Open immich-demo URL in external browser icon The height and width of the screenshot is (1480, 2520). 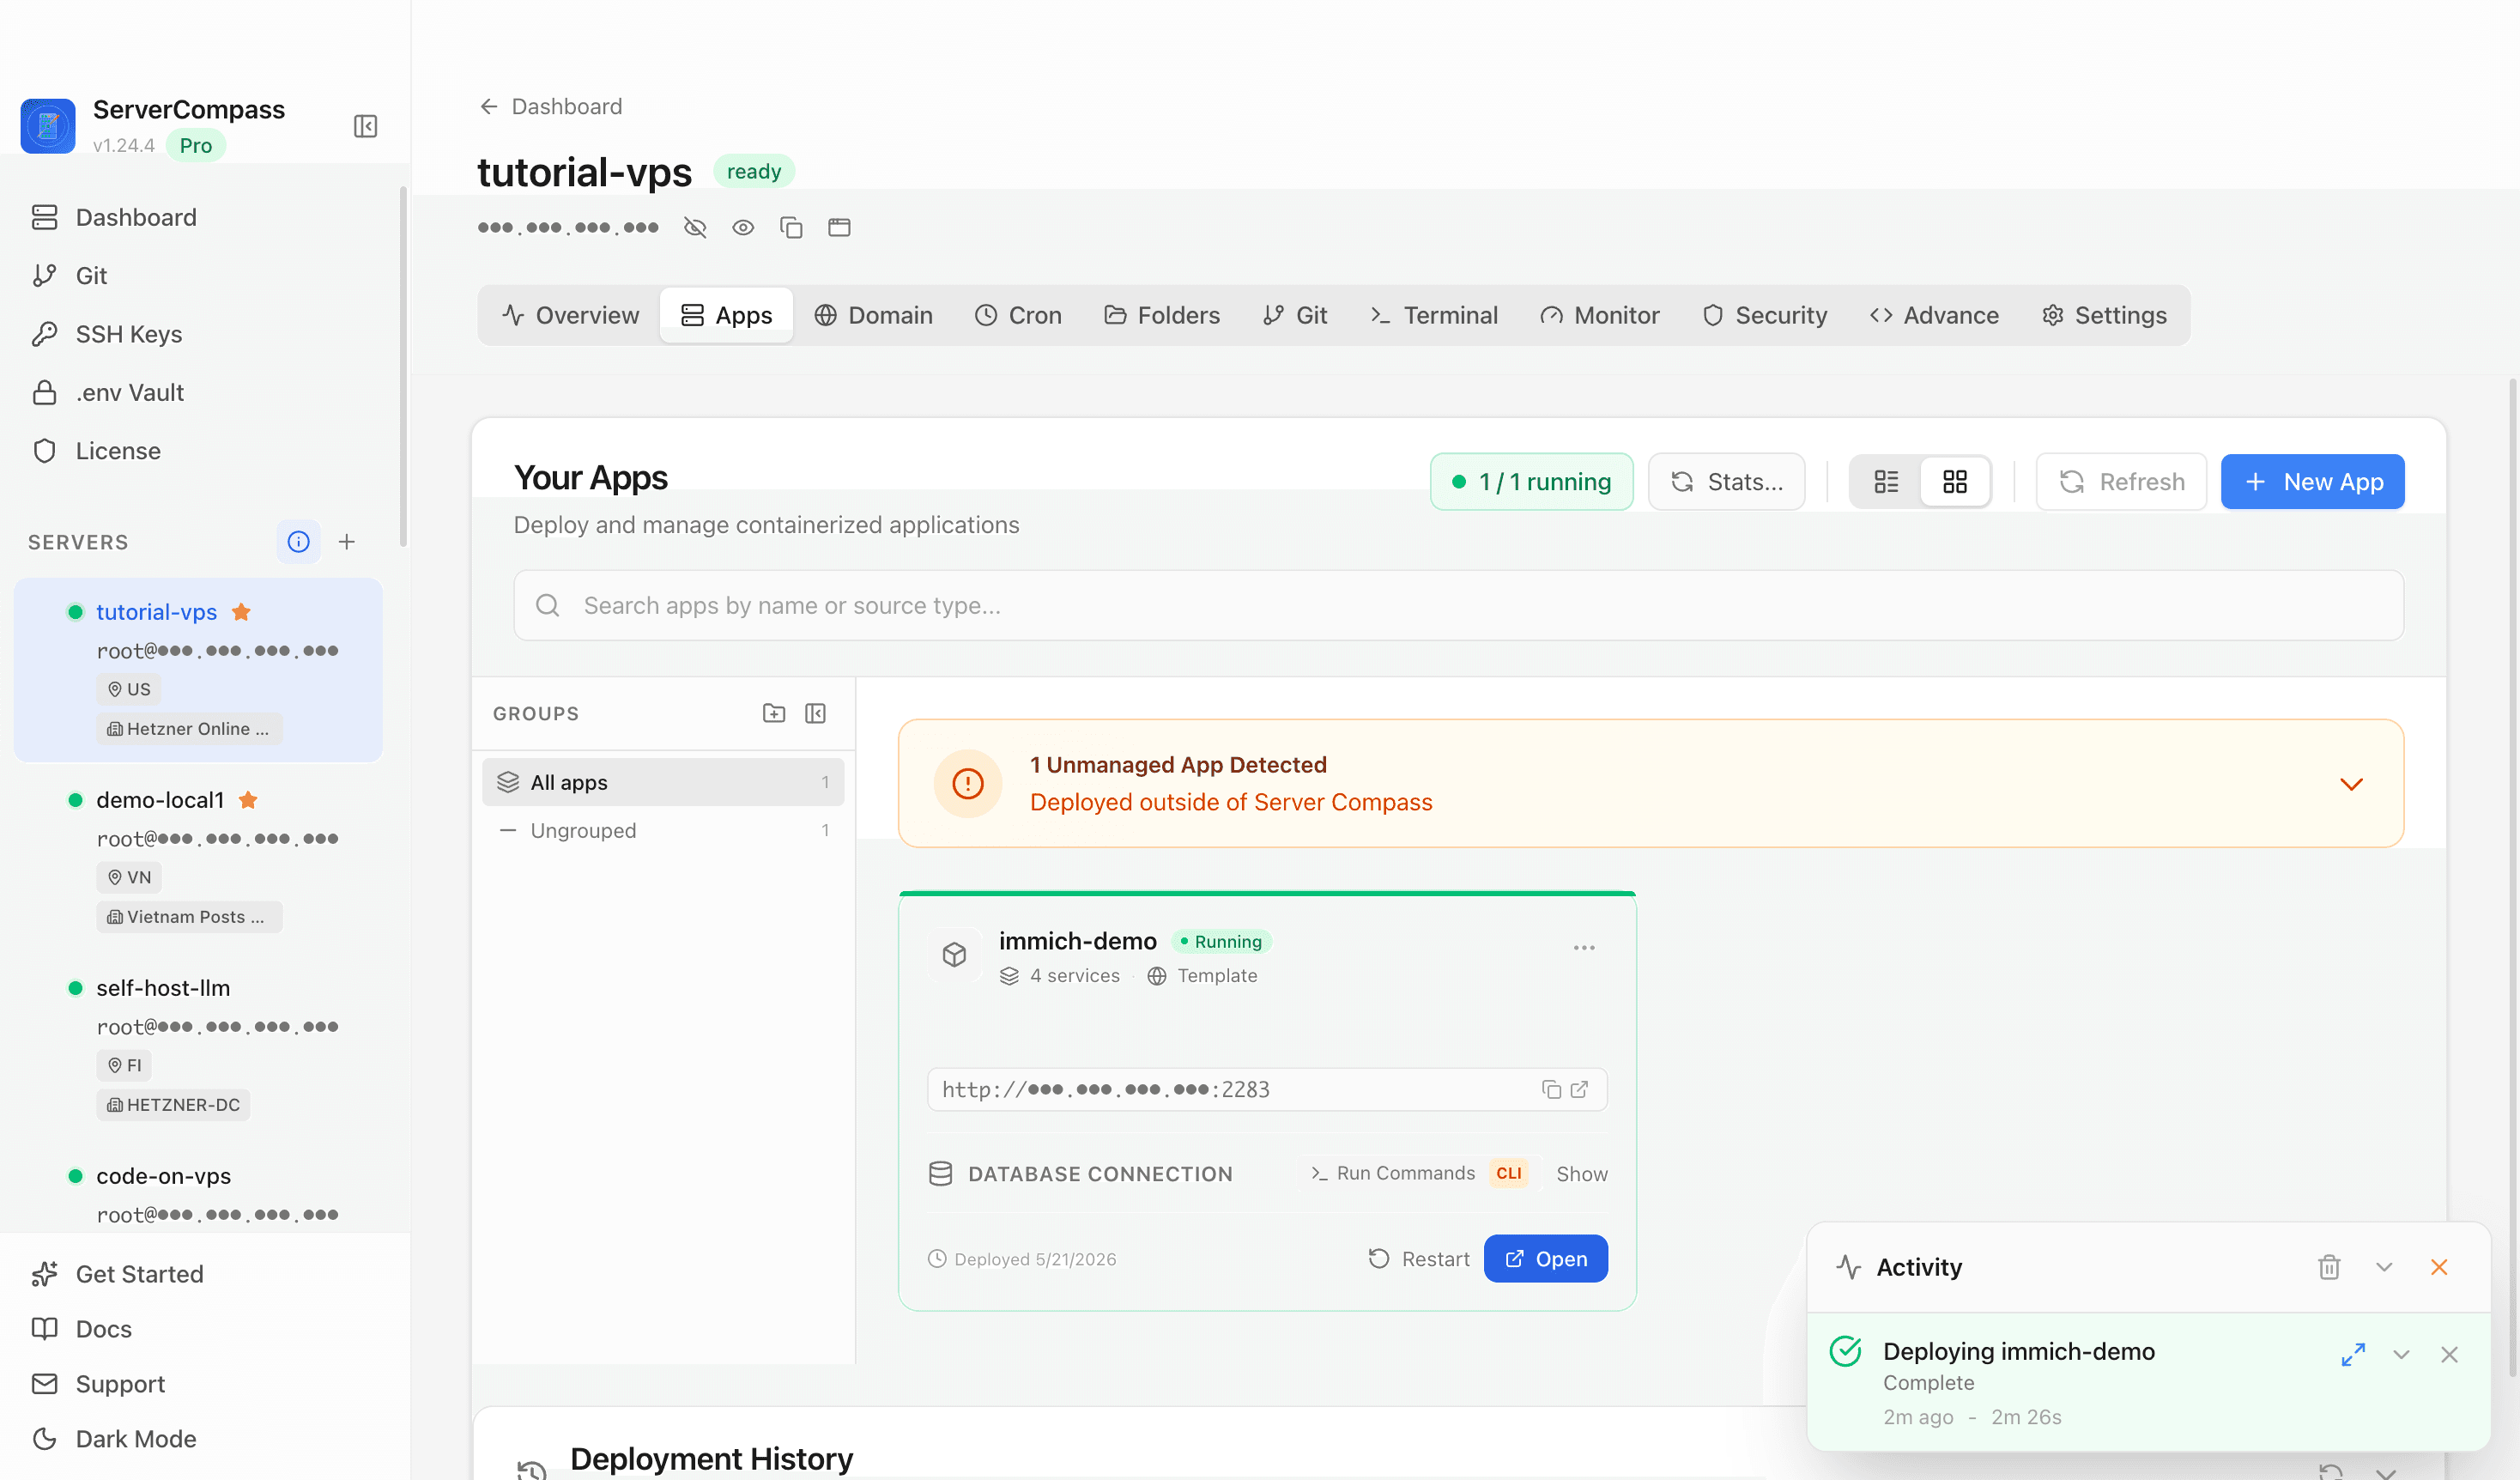pyautogui.click(x=1580, y=1090)
